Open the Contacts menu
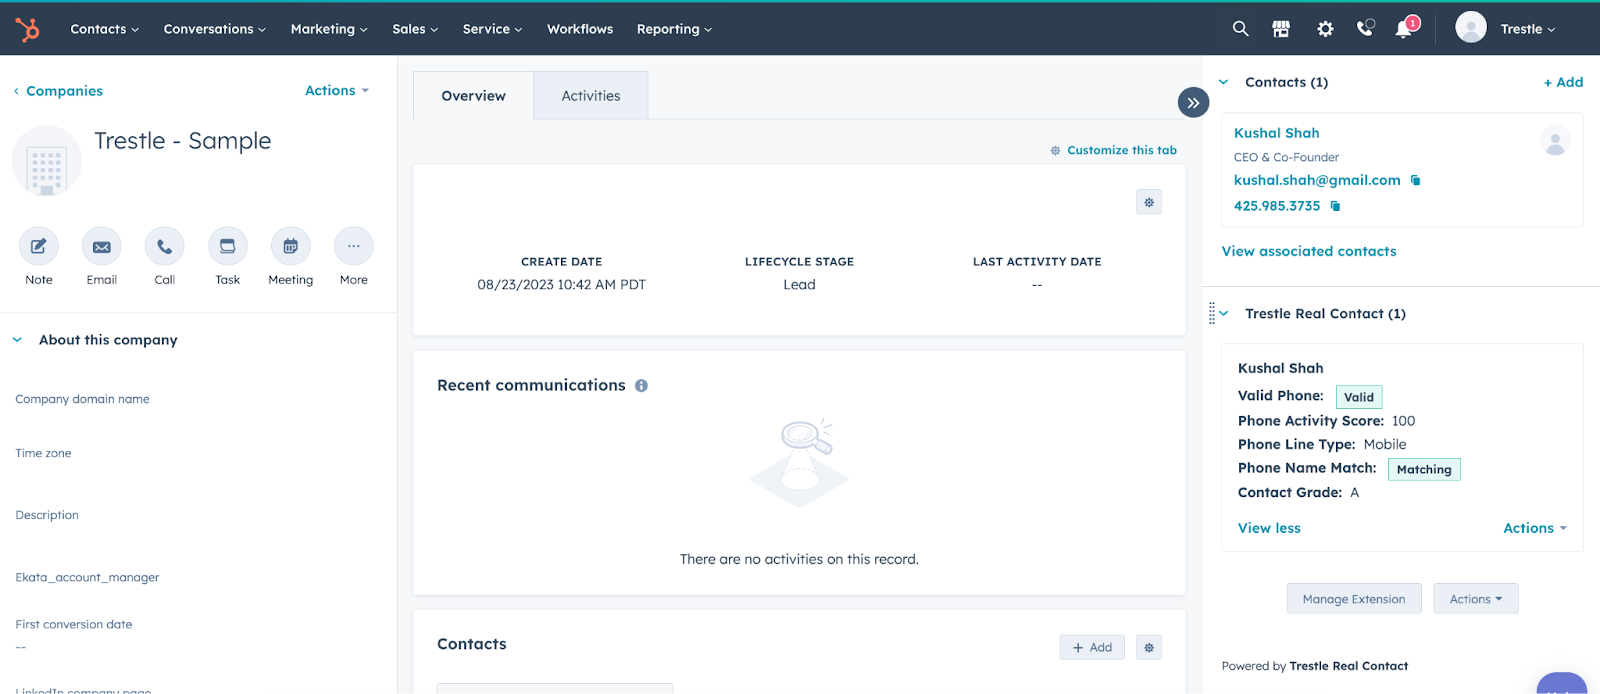1600x694 pixels. point(105,29)
